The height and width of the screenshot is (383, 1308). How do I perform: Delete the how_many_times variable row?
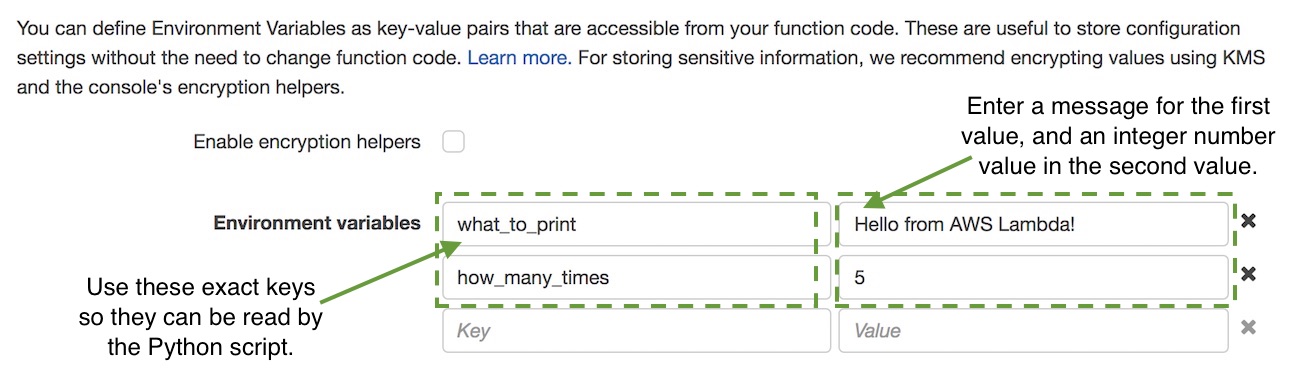click(1248, 275)
